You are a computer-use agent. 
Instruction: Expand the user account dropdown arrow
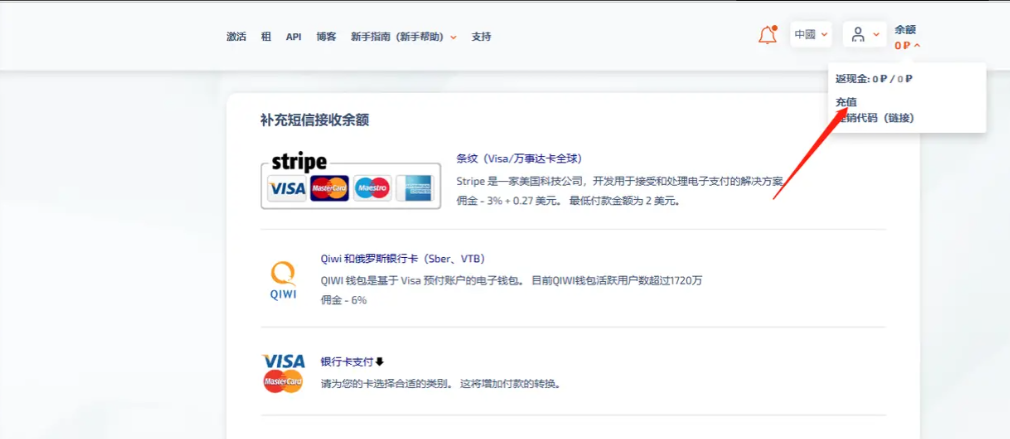876,35
